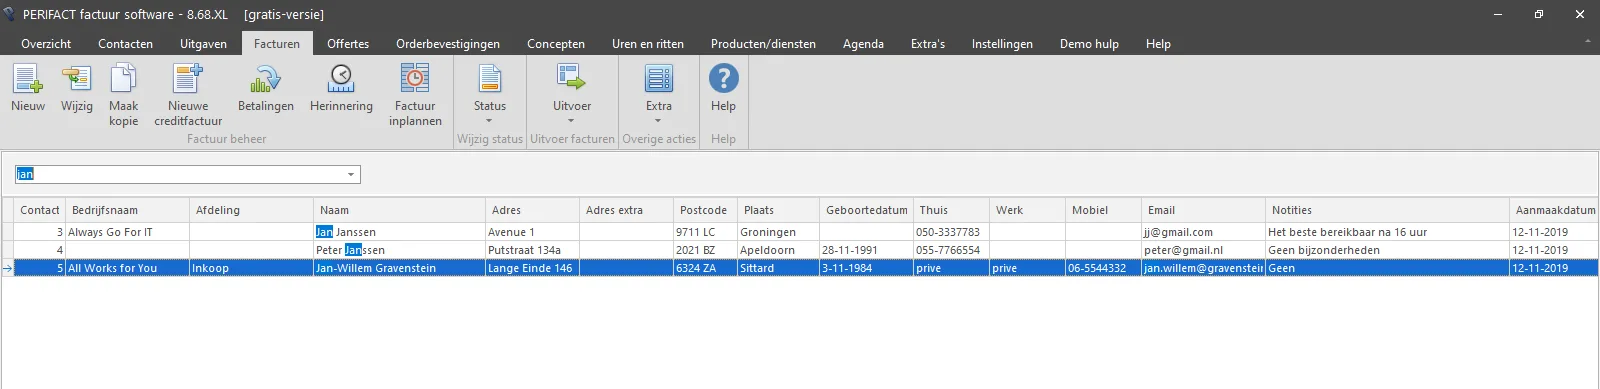Viewport: 1600px width, 389px height.
Task: Open the Help menu tab
Action: pyautogui.click(x=1158, y=44)
